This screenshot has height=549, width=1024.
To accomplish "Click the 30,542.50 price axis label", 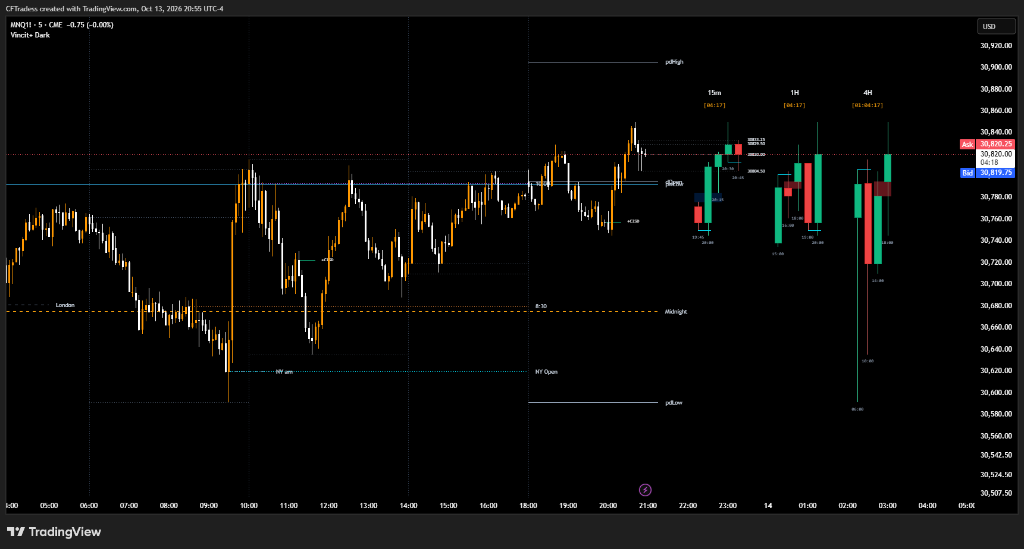I will [996, 454].
